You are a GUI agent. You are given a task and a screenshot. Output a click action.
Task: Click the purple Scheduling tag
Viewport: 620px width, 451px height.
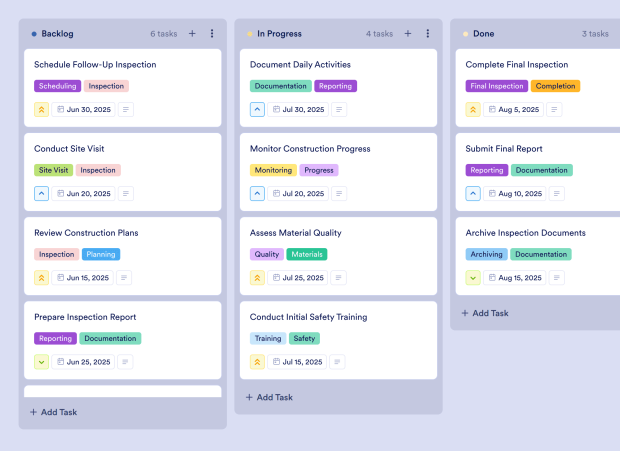57,86
